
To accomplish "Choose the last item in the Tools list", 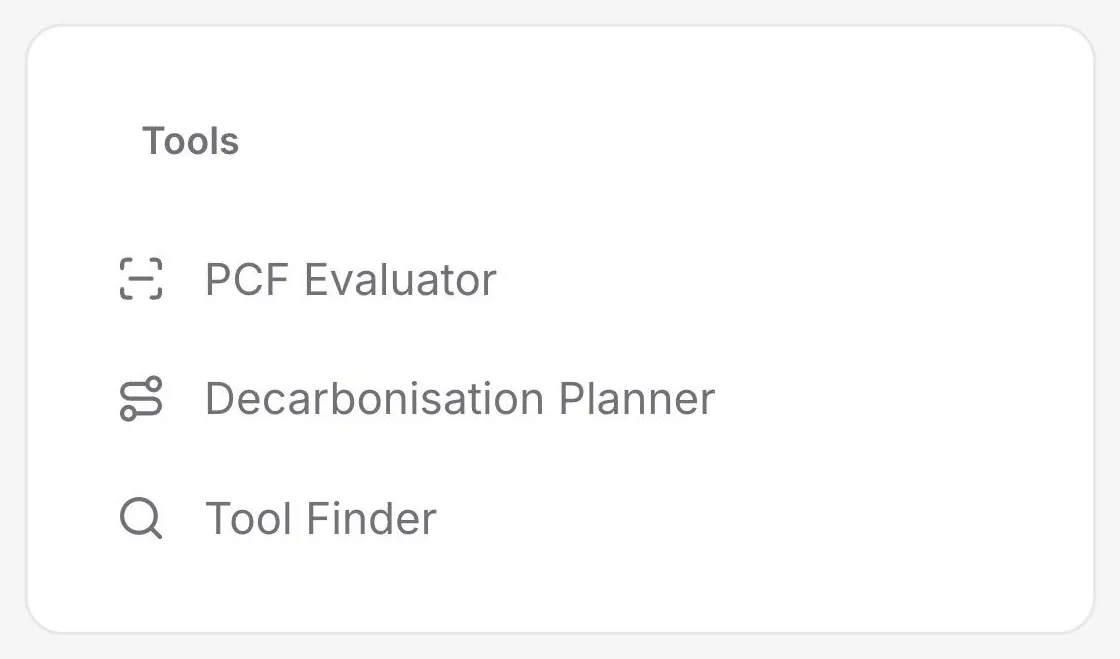I will click(278, 518).
